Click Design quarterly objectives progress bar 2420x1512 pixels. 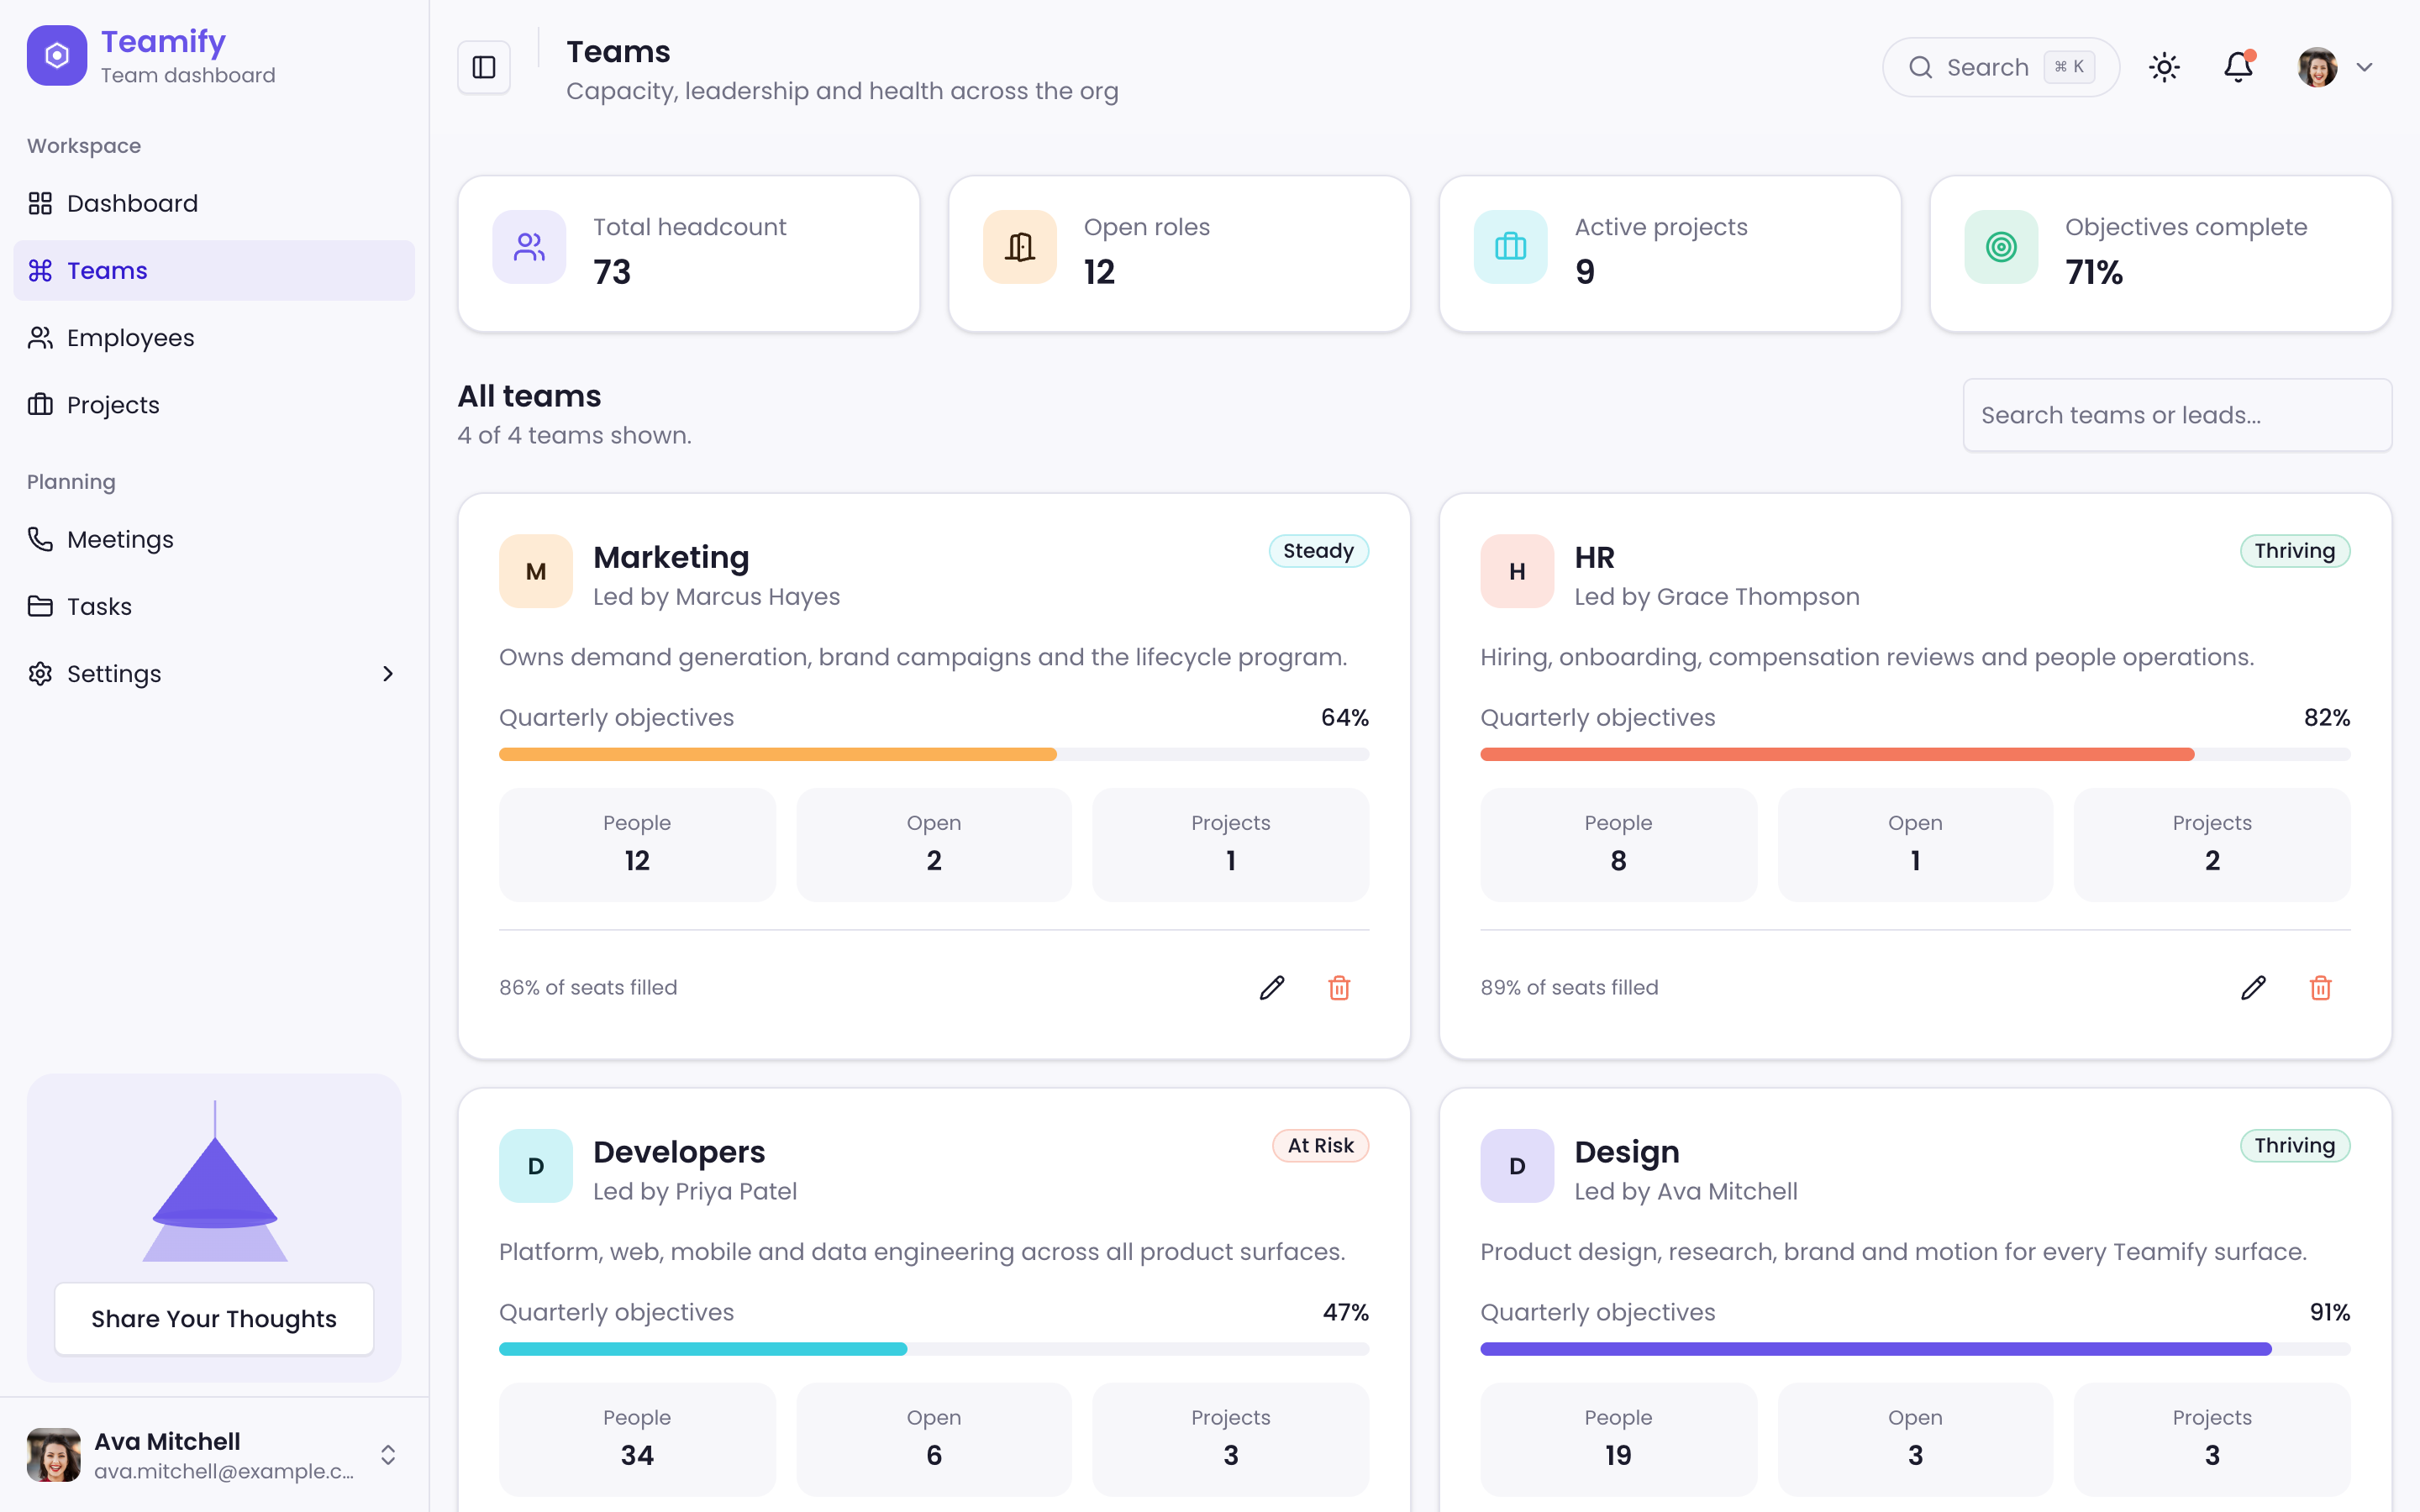(1915, 1349)
